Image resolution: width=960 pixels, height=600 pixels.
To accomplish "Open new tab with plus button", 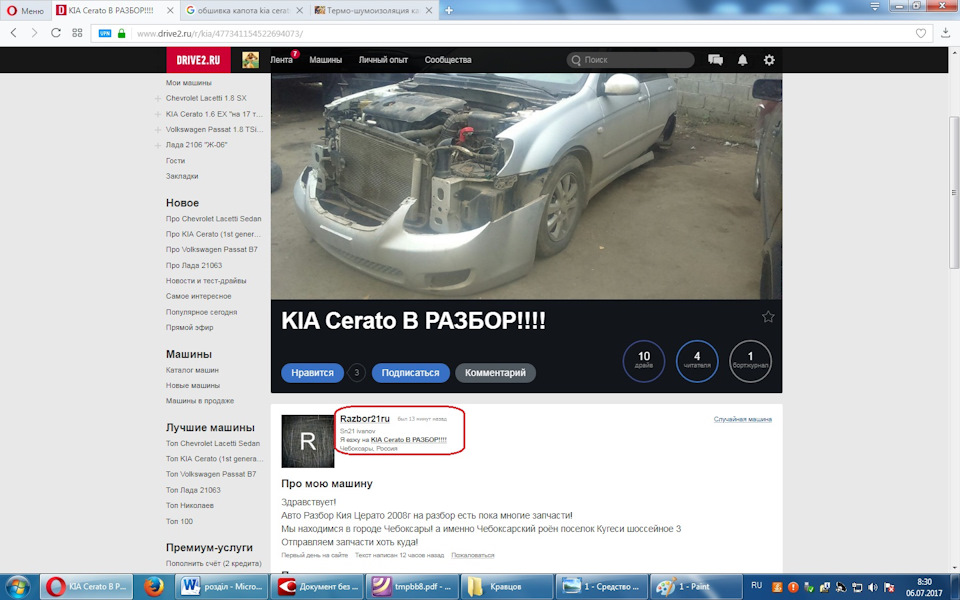I will click(449, 10).
